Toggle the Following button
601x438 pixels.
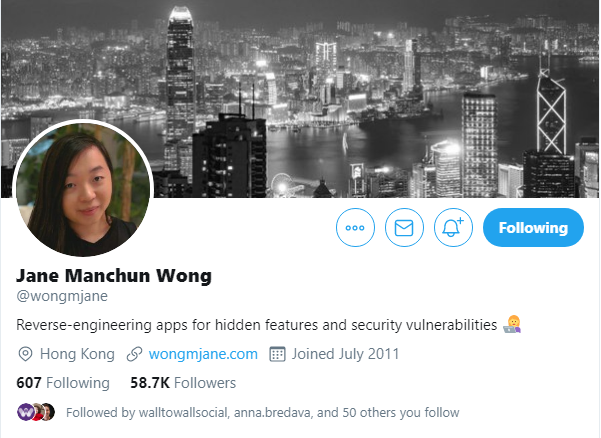tap(533, 228)
